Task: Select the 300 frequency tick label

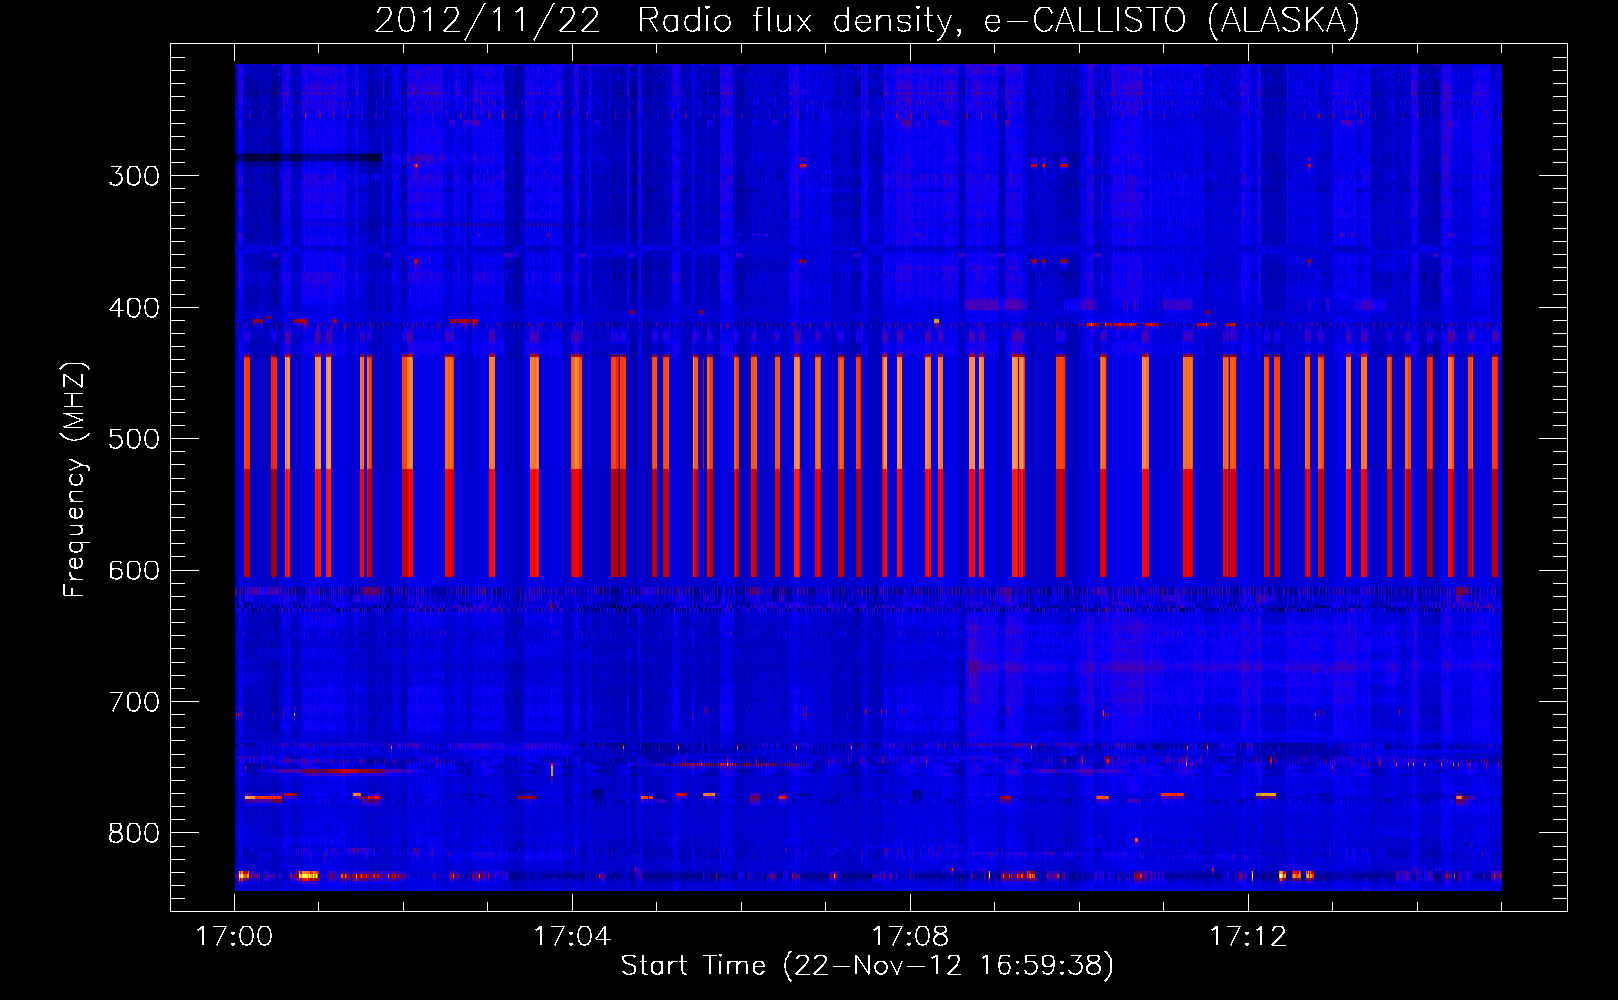Action: tap(134, 176)
